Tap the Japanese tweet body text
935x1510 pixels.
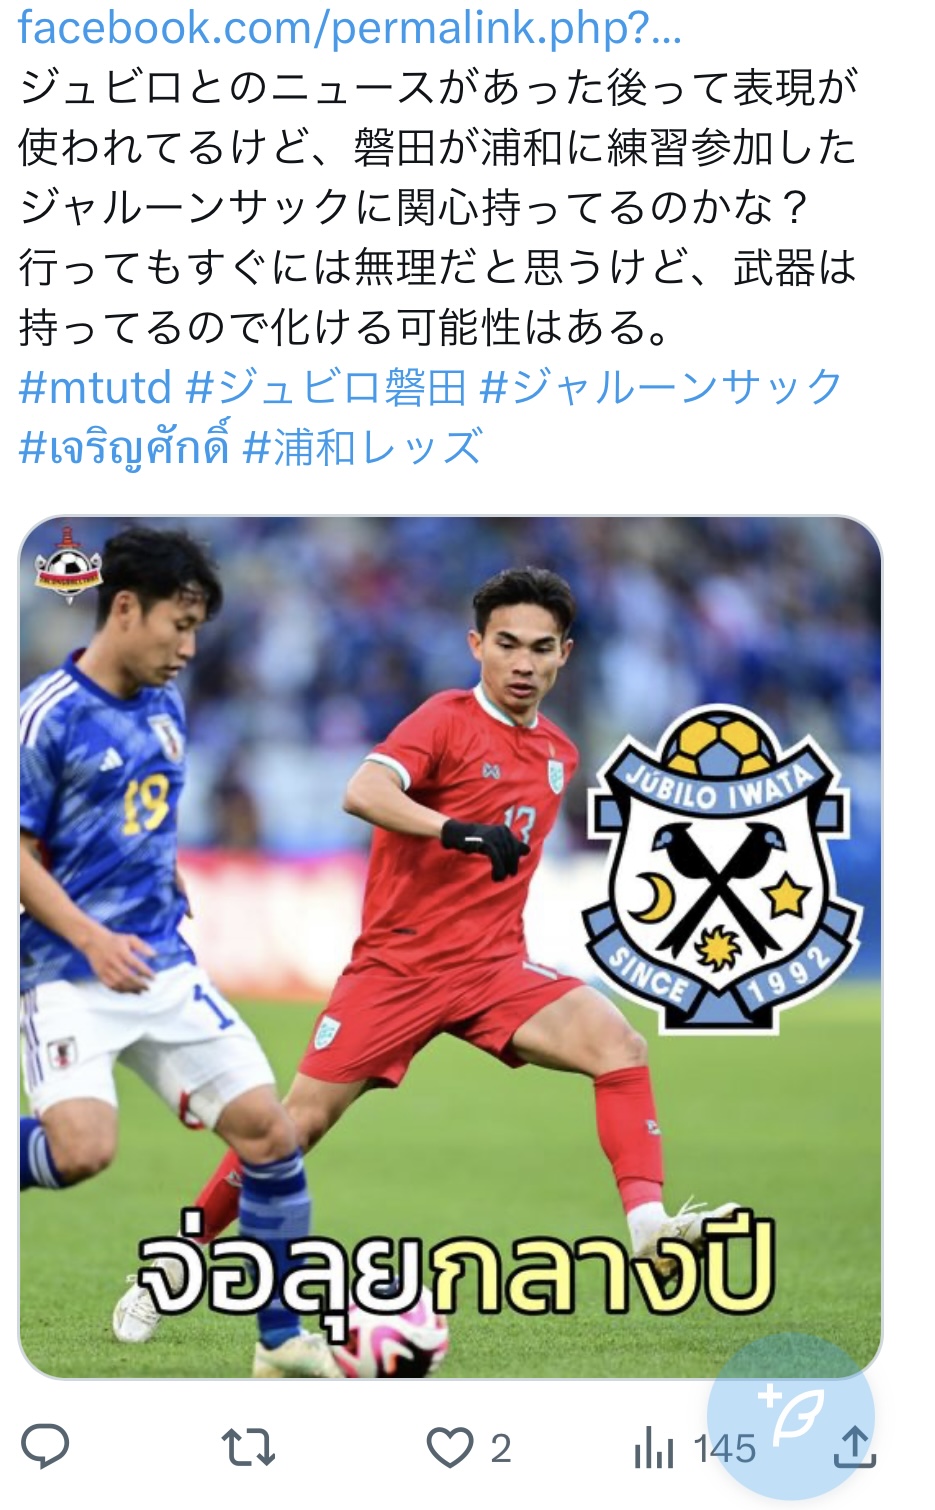point(438,207)
